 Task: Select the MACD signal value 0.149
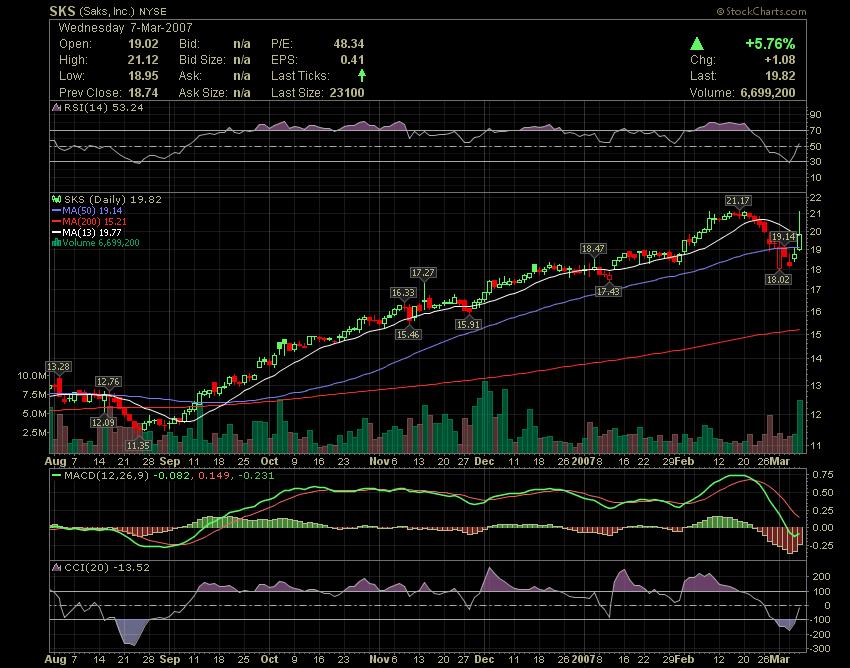[214, 475]
